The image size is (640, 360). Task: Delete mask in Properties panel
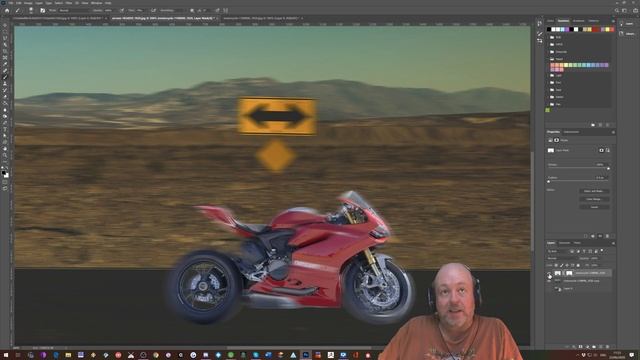(x=607, y=236)
